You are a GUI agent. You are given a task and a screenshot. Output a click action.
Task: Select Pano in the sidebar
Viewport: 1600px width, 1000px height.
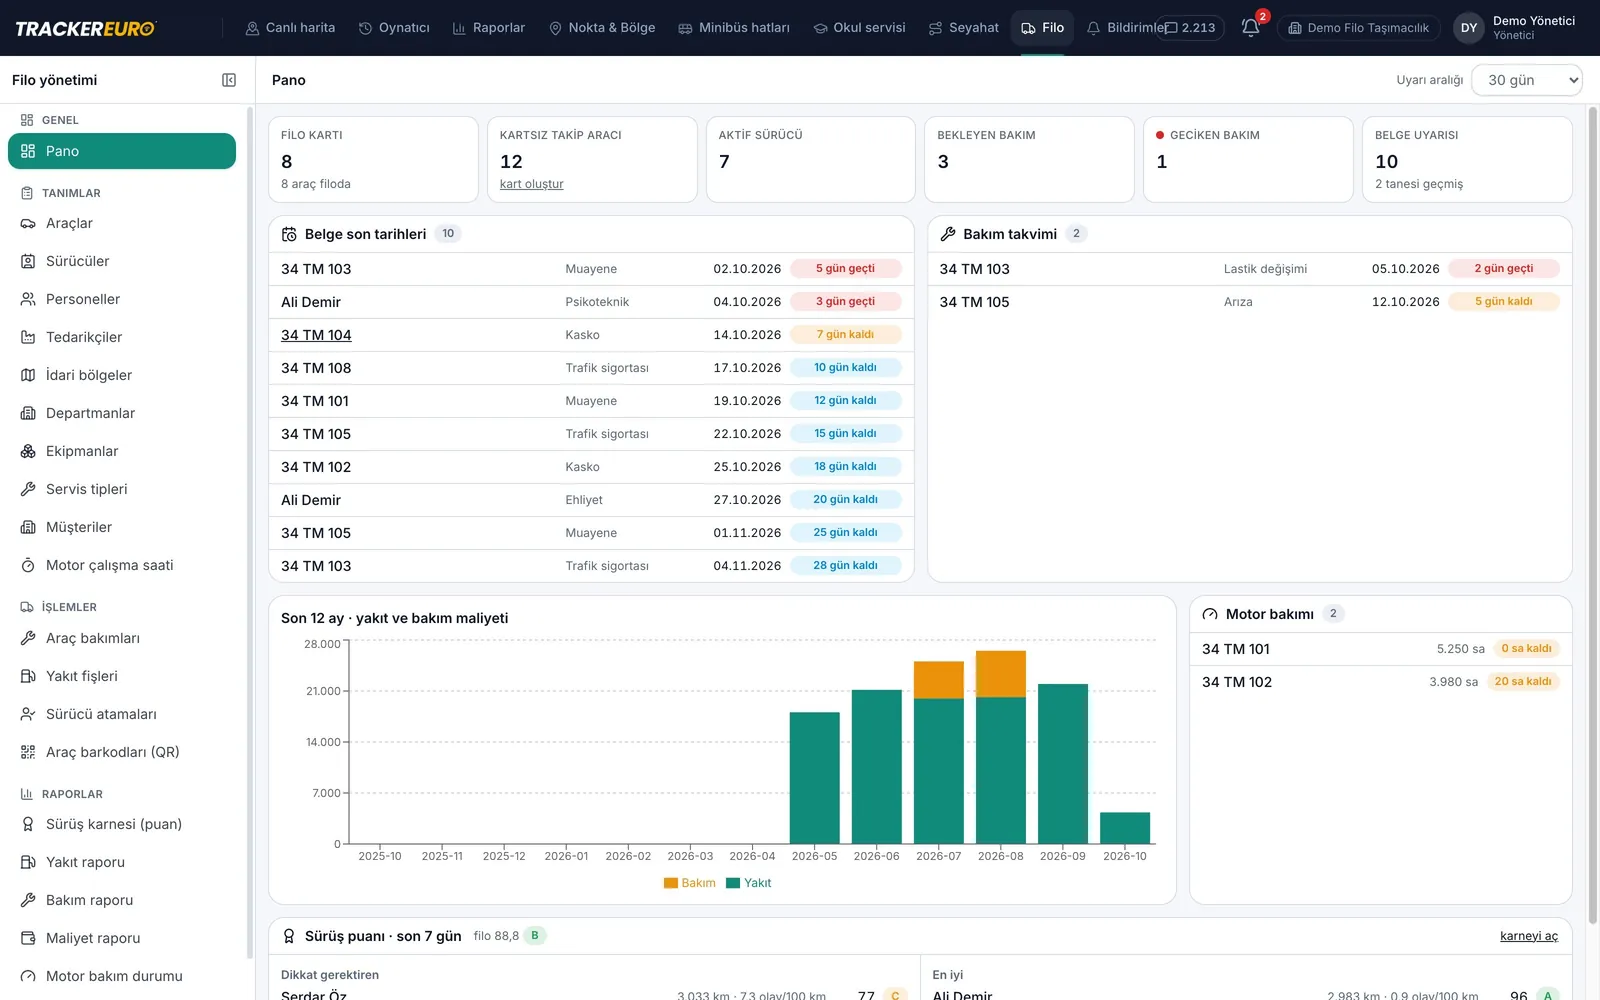pyautogui.click(x=122, y=151)
